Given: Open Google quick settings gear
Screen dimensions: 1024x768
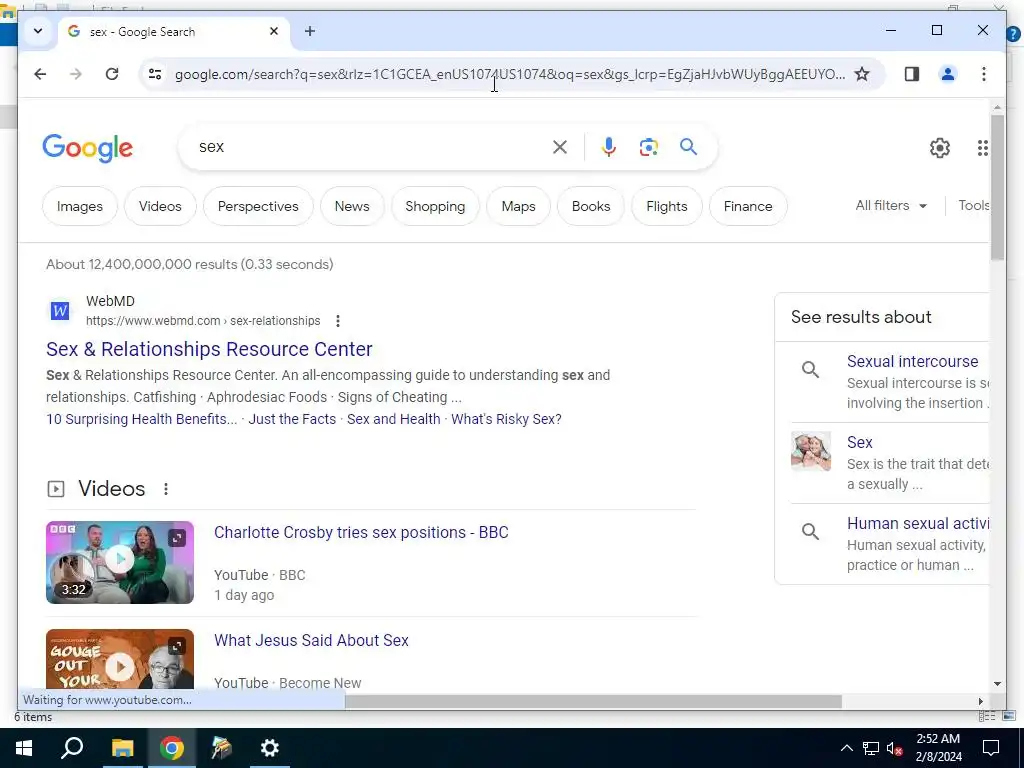Looking at the screenshot, I should coord(940,148).
